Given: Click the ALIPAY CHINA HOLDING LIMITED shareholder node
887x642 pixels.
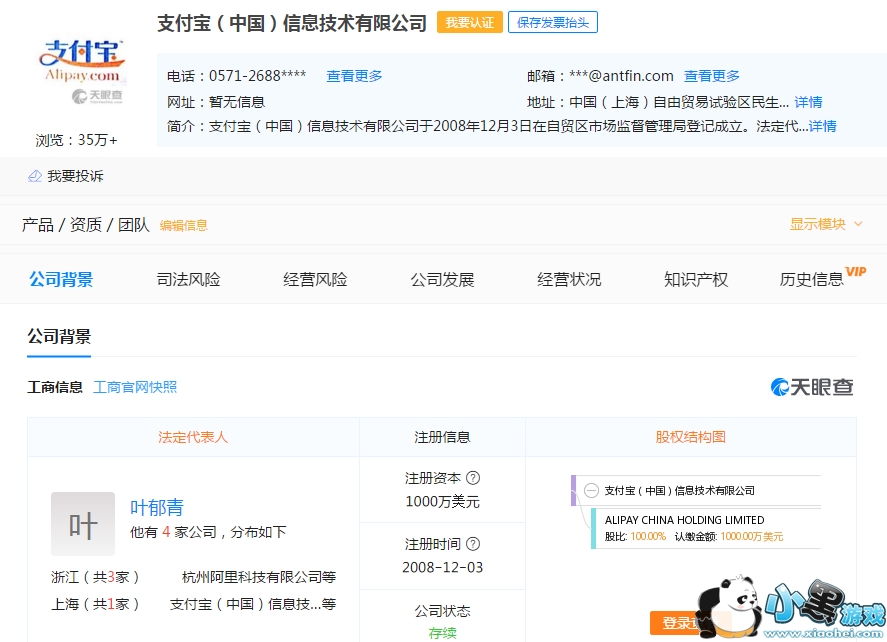Looking at the screenshot, I should tap(684, 520).
